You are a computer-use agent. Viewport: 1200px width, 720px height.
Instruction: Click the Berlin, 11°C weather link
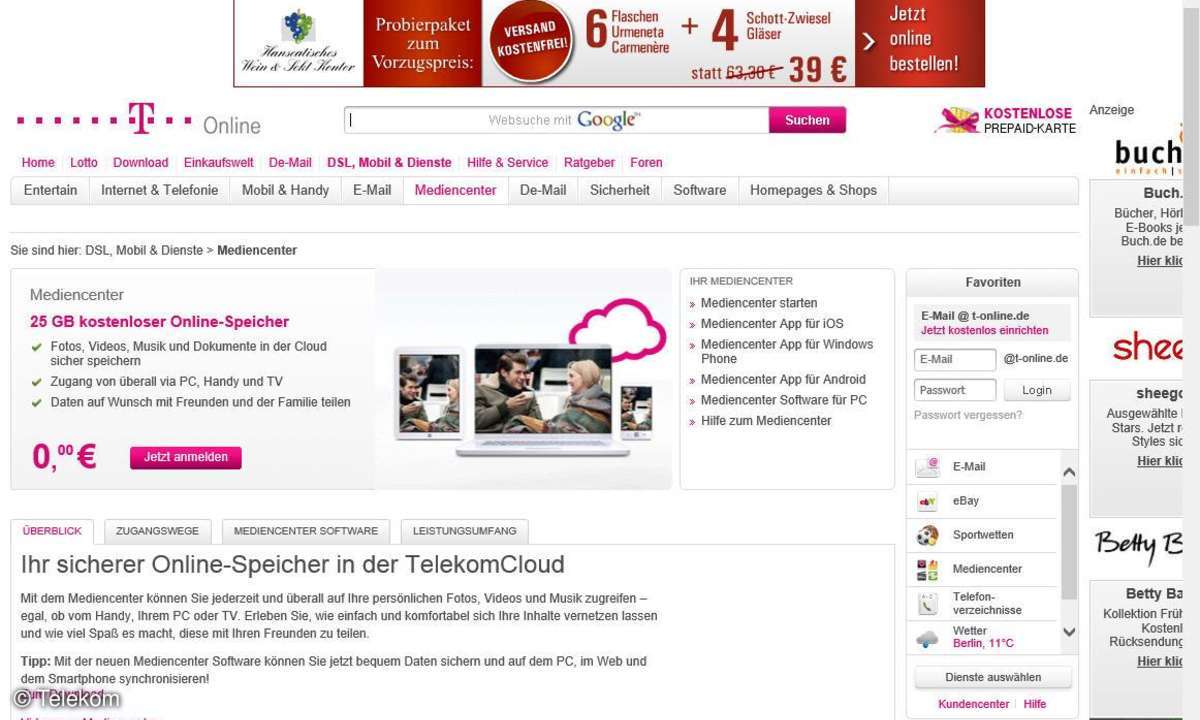(x=983, y=643)
